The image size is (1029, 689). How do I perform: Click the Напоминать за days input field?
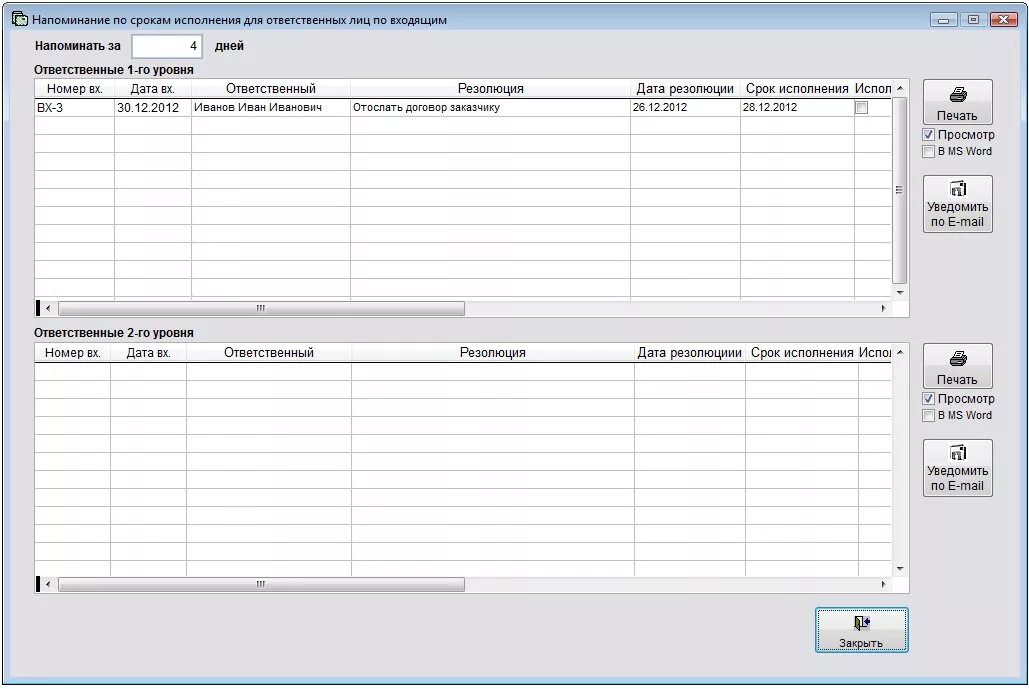click(167, 46)
